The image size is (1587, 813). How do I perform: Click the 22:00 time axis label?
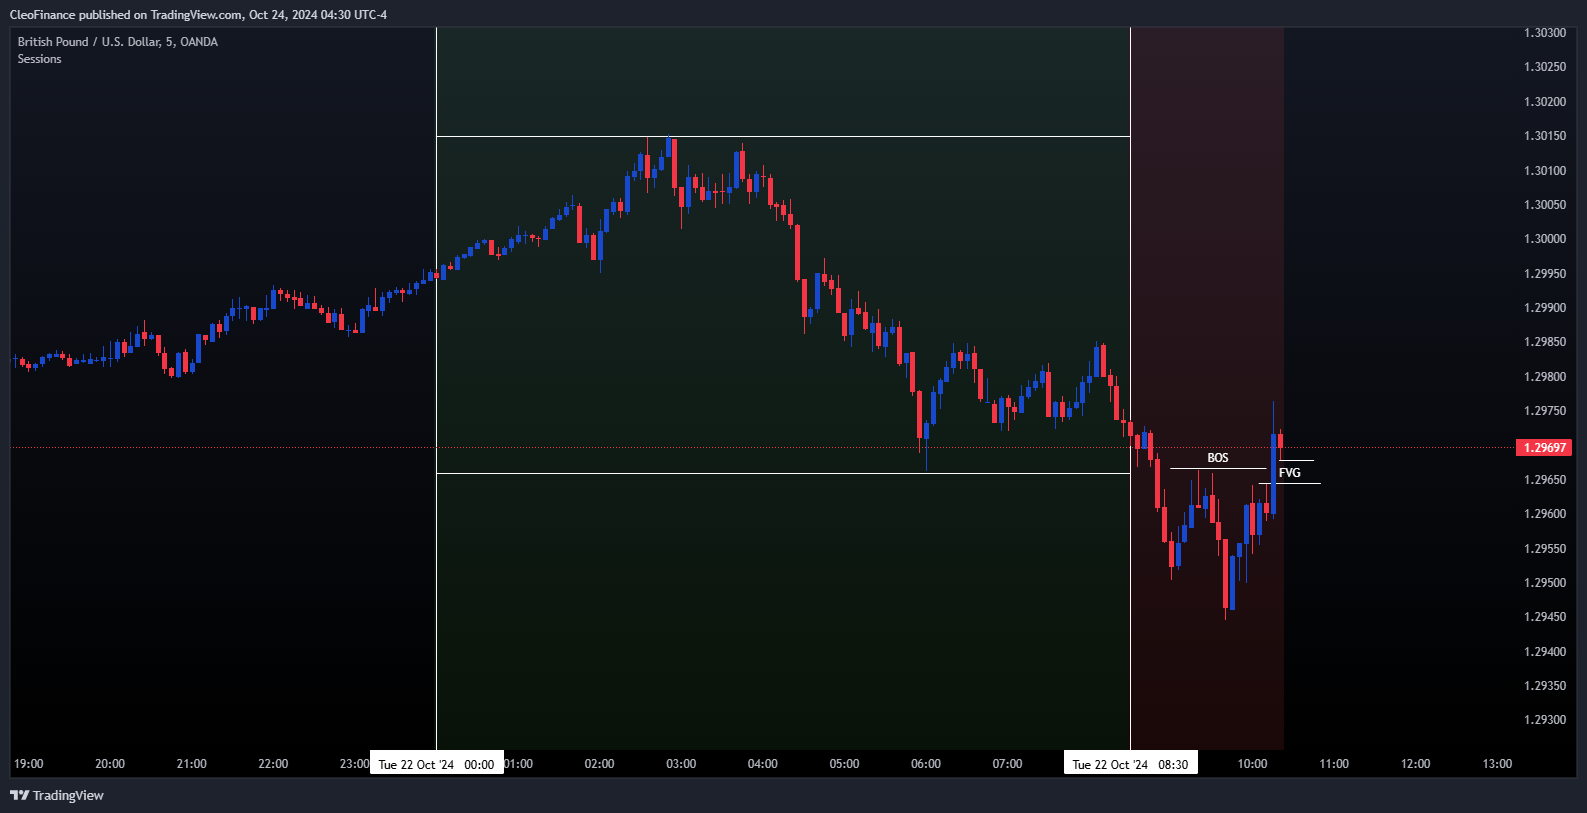pyautogui.click(x=273, y=764)
